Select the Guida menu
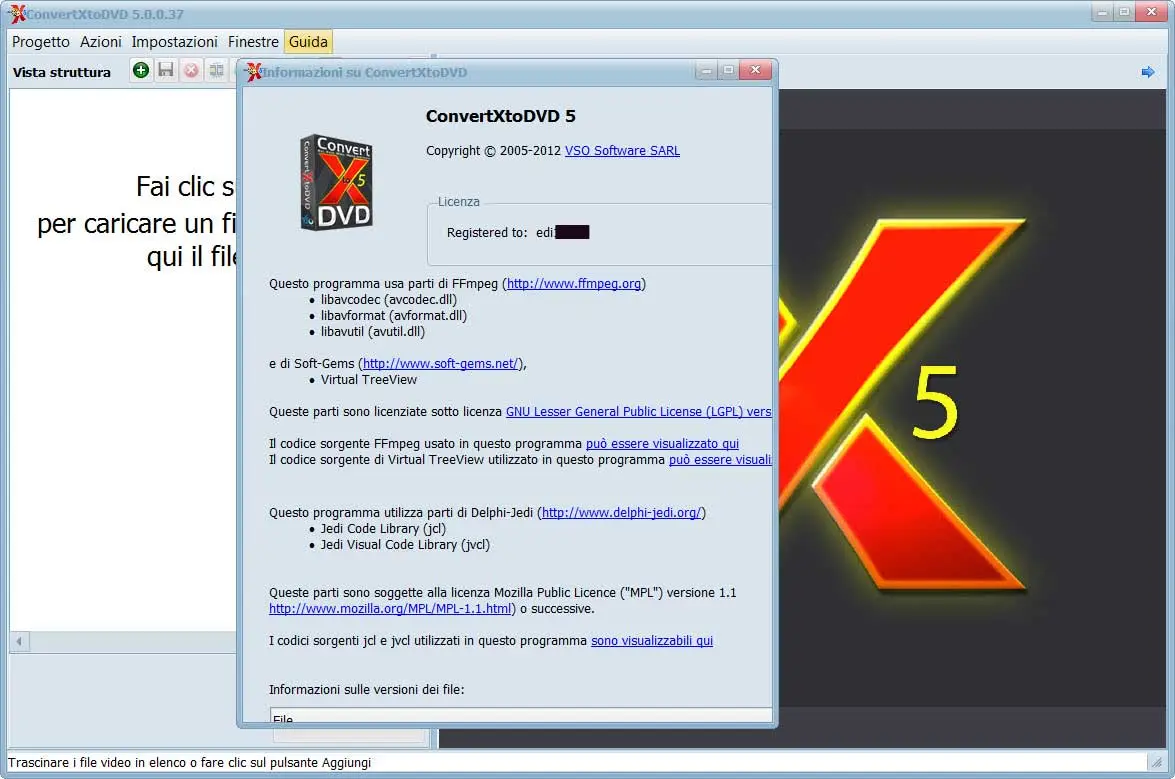 [x=308, y=43]
